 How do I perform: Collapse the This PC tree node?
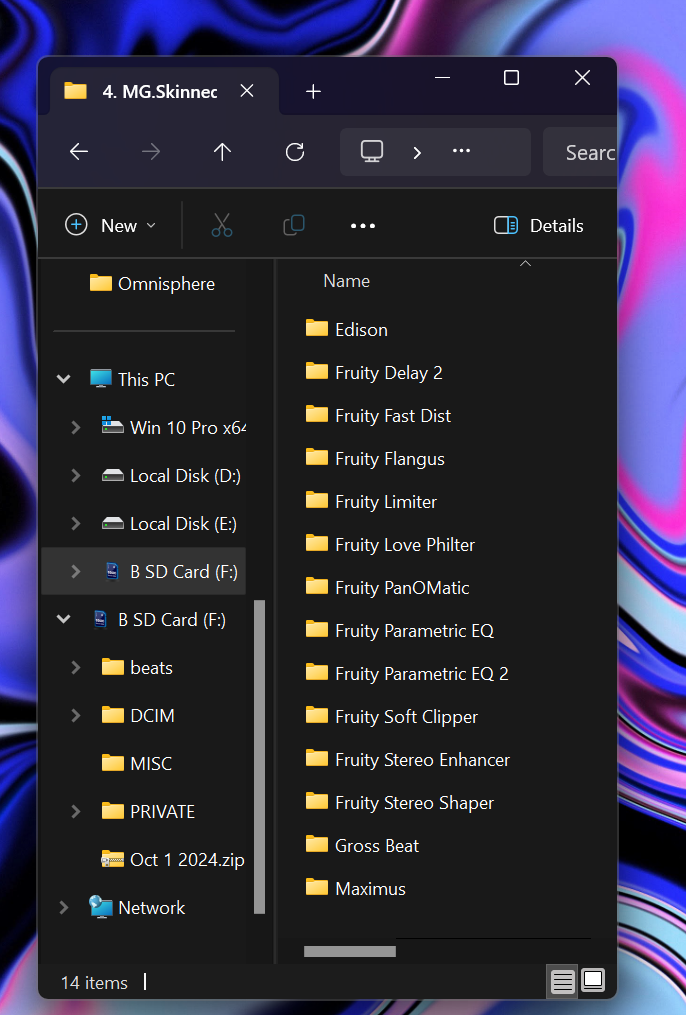[64, 379]
